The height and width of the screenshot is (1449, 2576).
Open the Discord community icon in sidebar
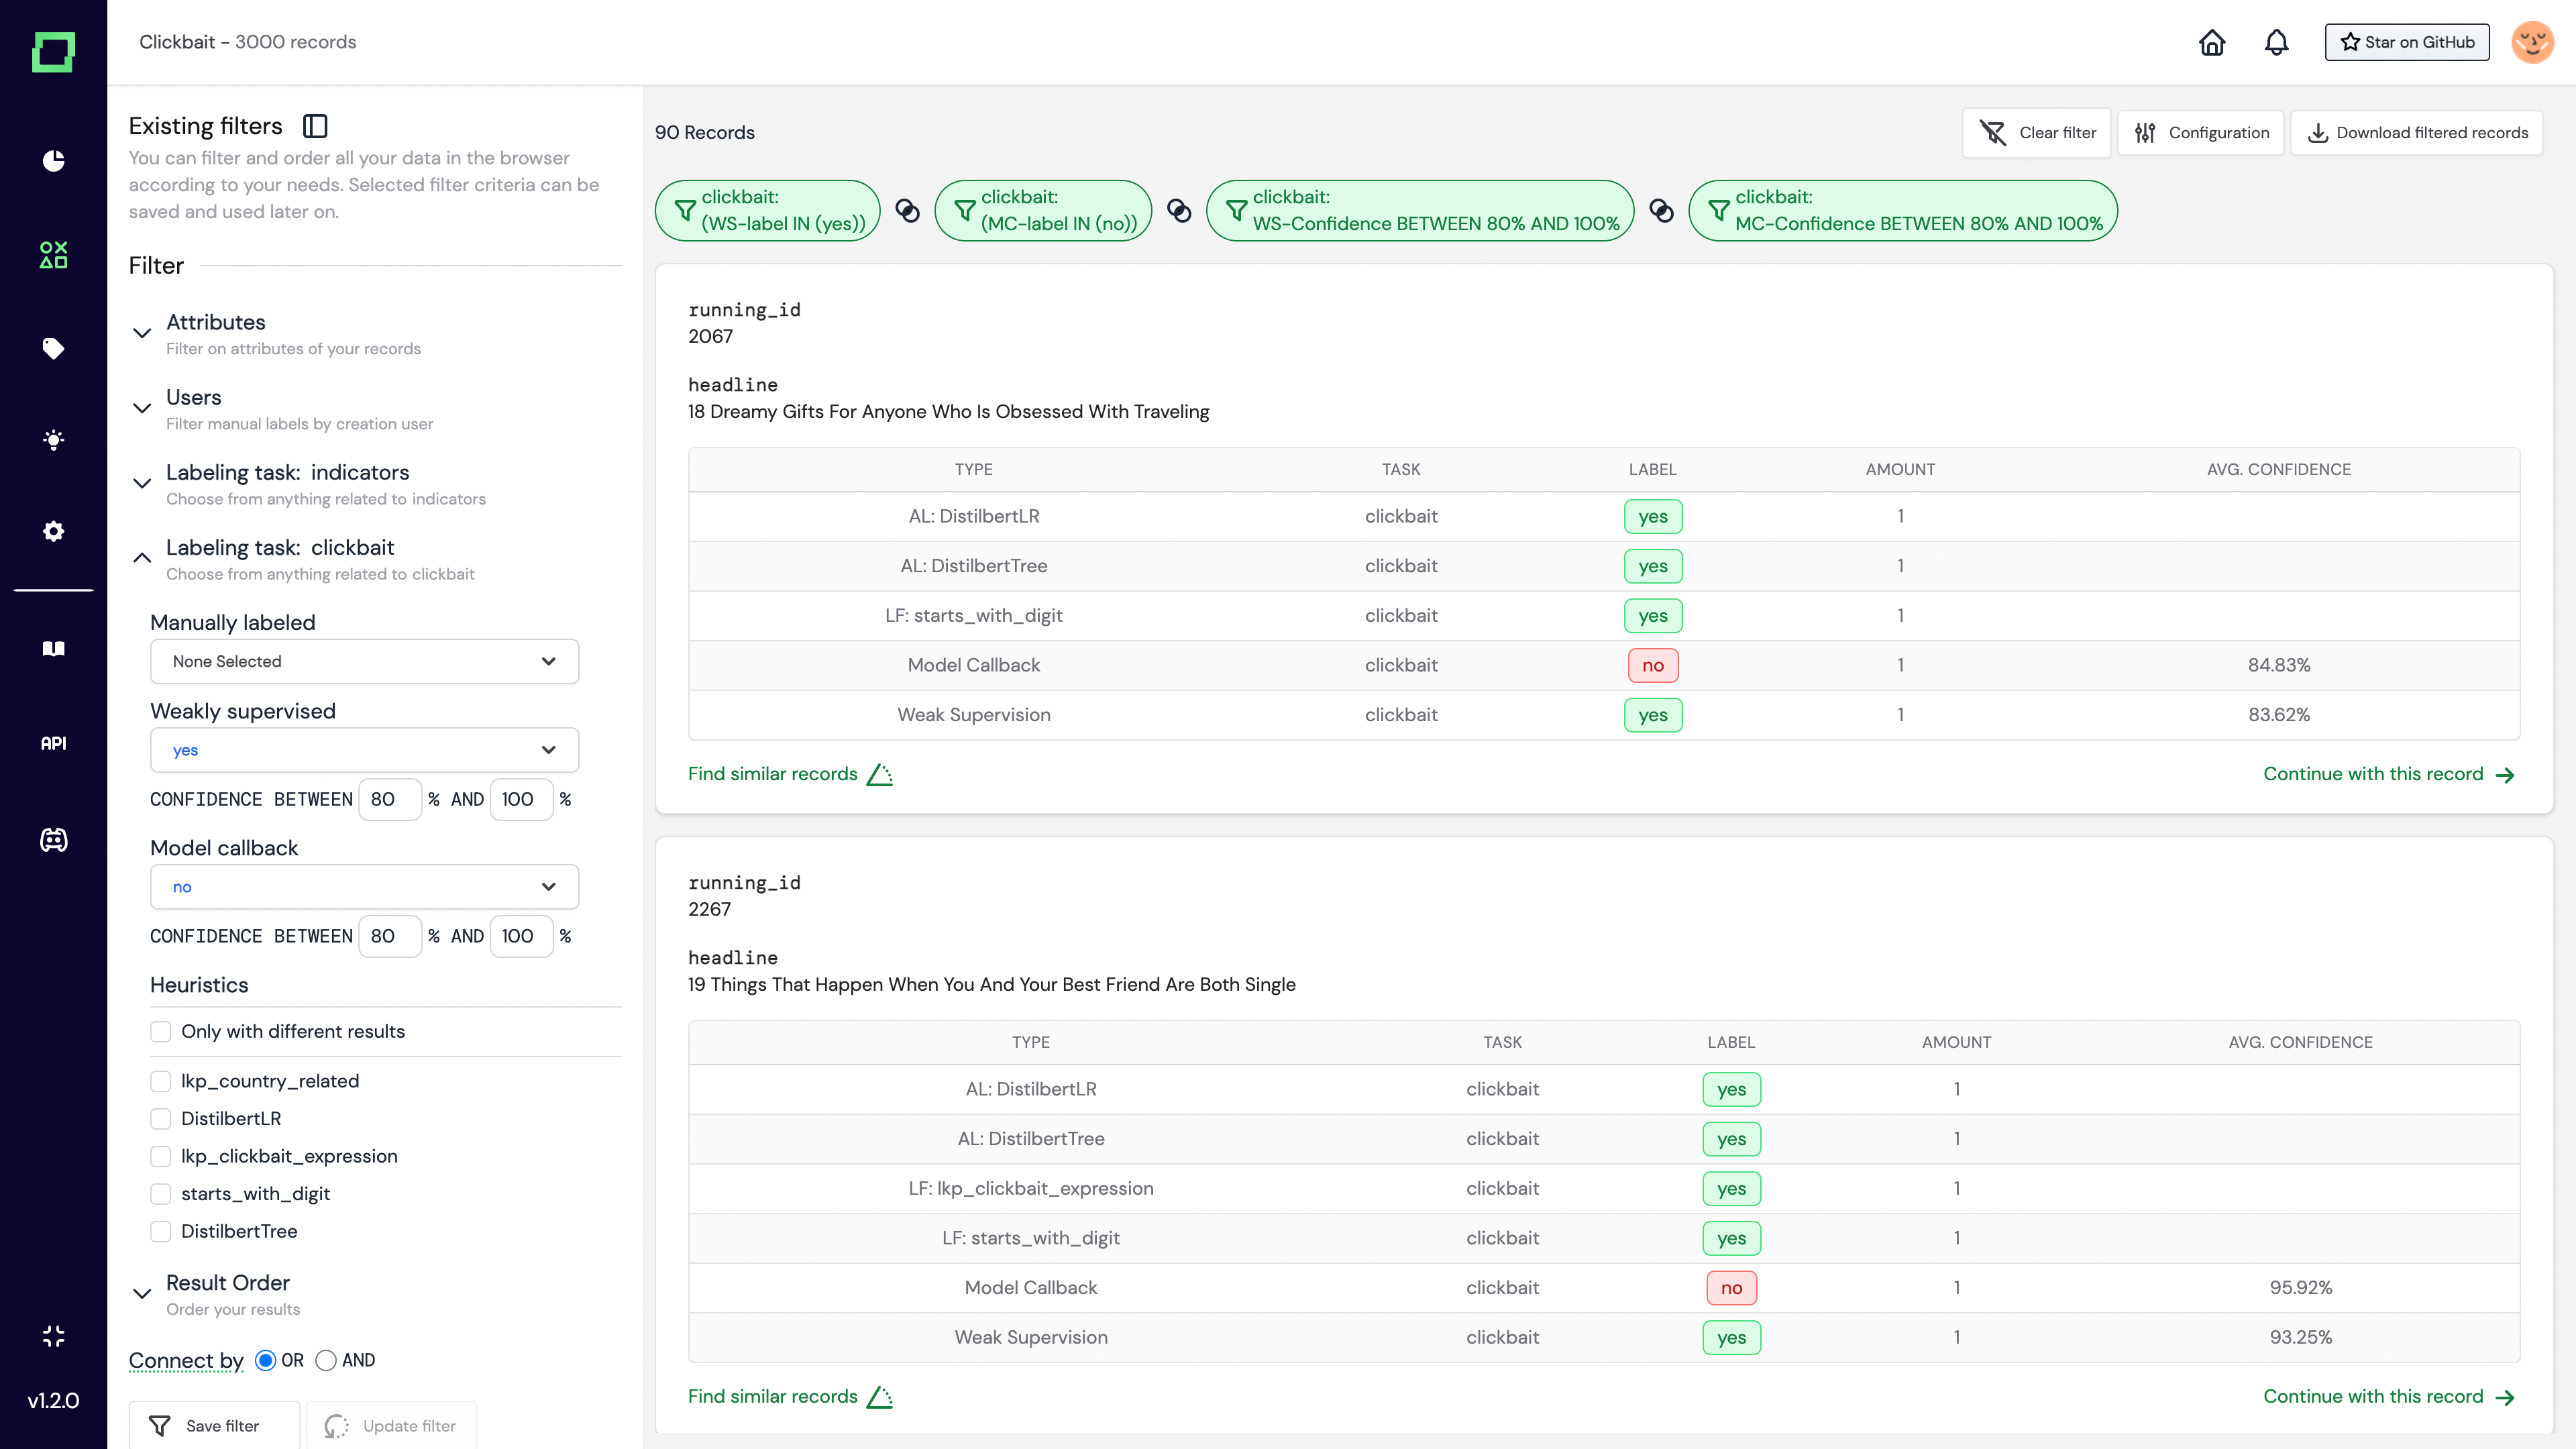point(53,840)
